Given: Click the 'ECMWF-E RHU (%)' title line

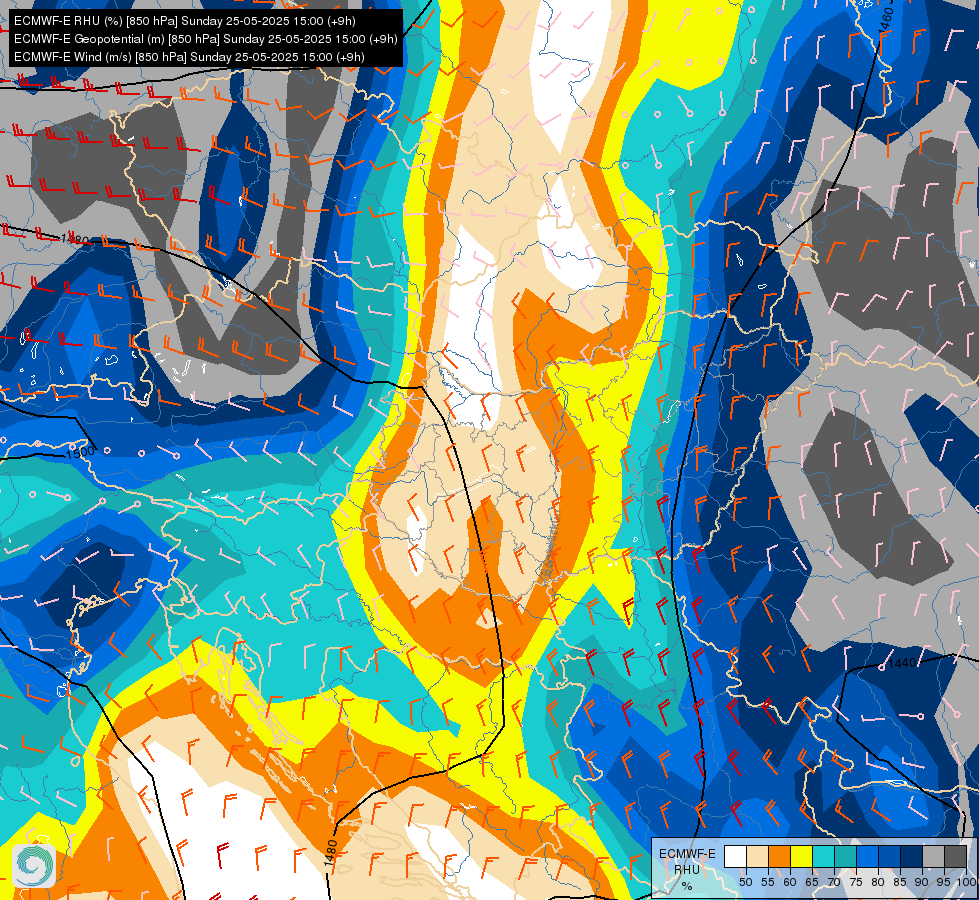Looking at the screenshot, I should click(185, 21).
